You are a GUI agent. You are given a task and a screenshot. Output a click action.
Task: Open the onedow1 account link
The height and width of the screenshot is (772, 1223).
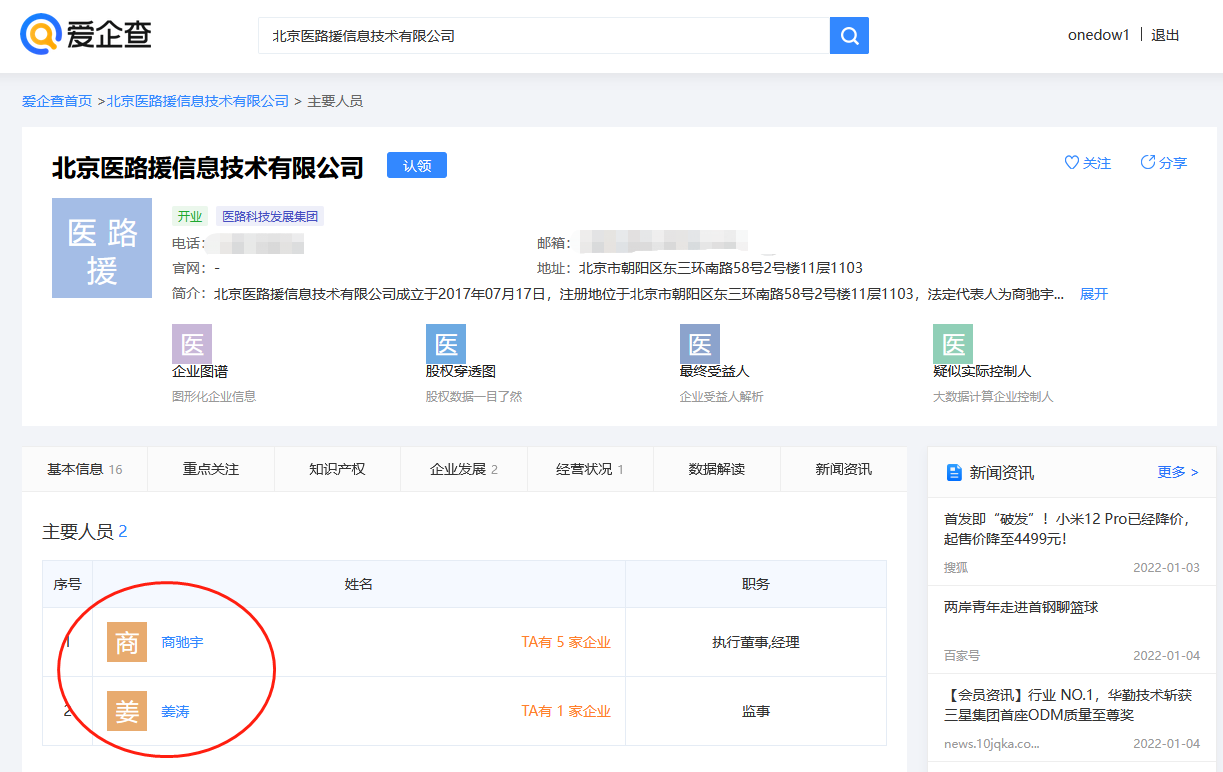tap(1098, 35)
